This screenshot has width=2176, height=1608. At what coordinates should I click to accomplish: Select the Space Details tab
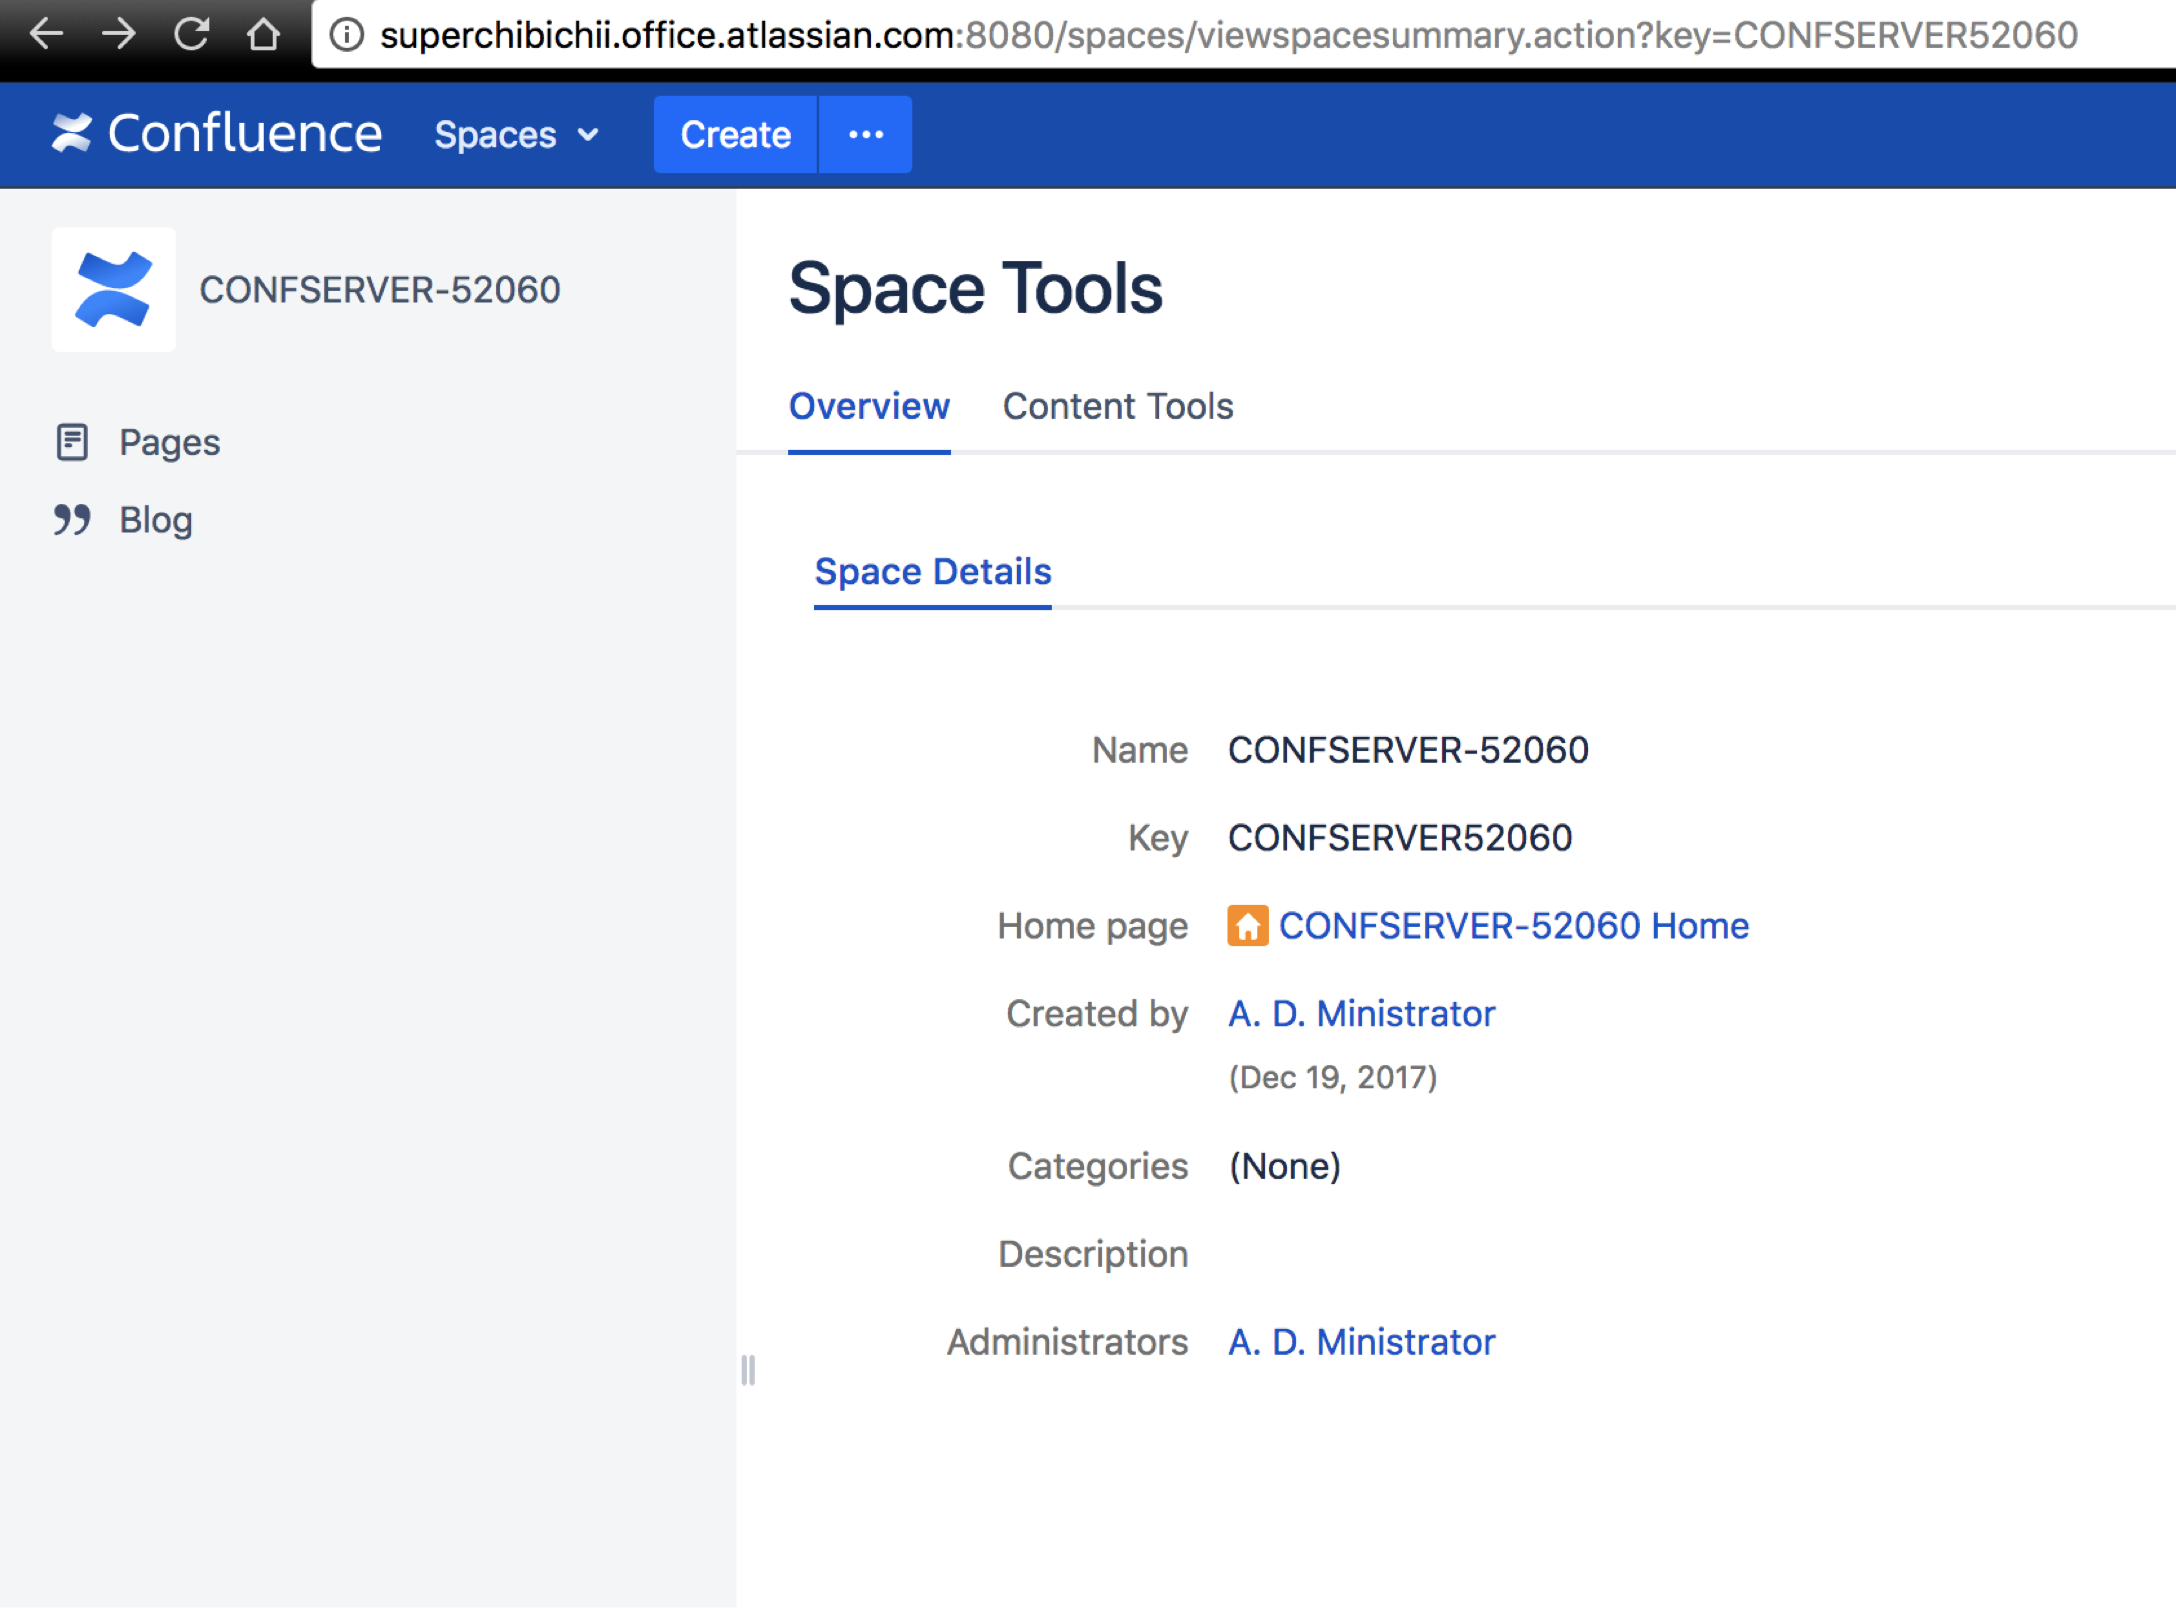[933, 572]
